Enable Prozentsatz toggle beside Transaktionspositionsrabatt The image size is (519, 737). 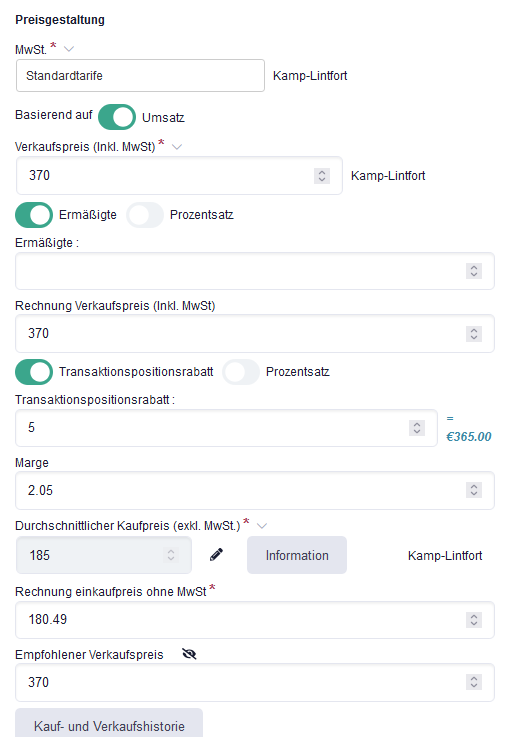[241, 372]
